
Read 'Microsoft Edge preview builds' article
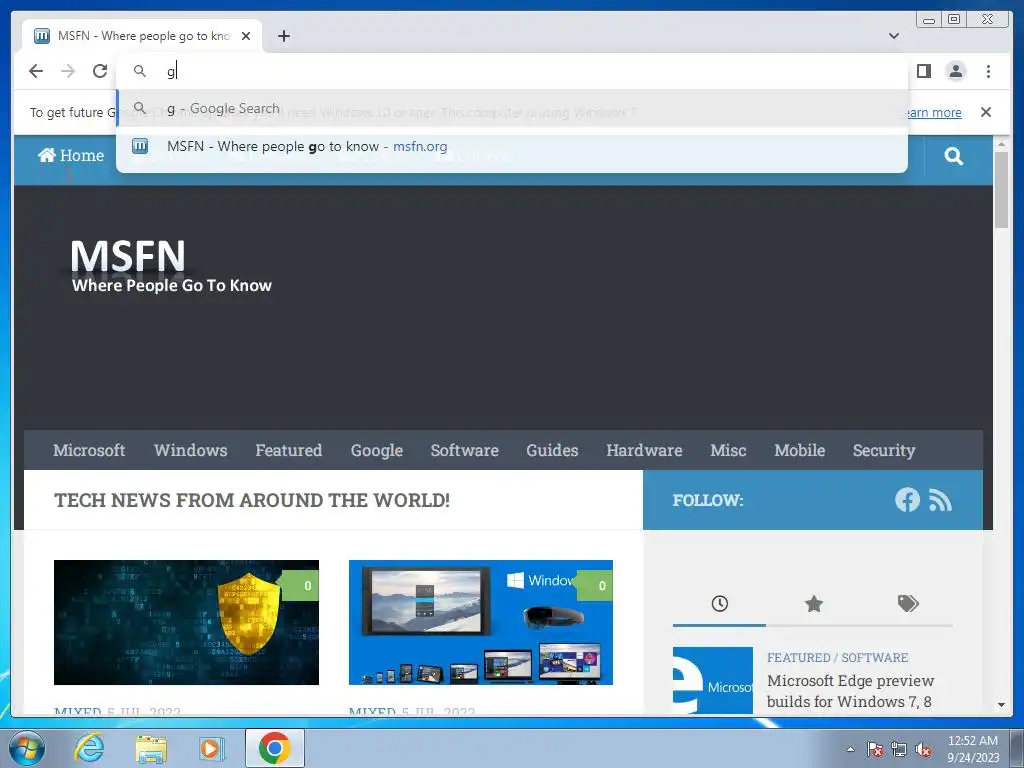click(850, 691)
